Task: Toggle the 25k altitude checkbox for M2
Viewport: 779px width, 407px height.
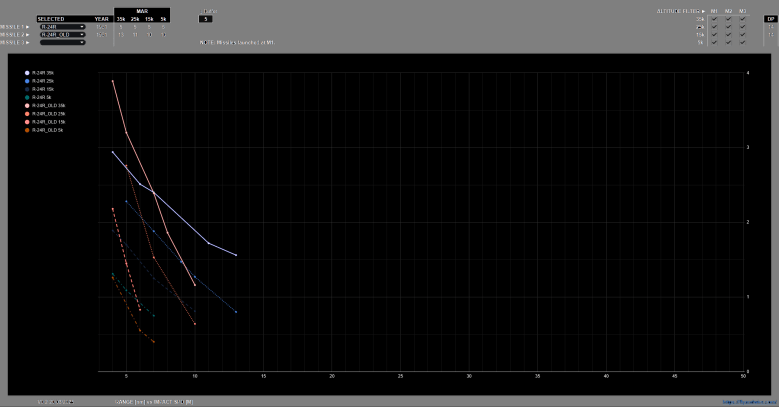Action: point(728,27)
